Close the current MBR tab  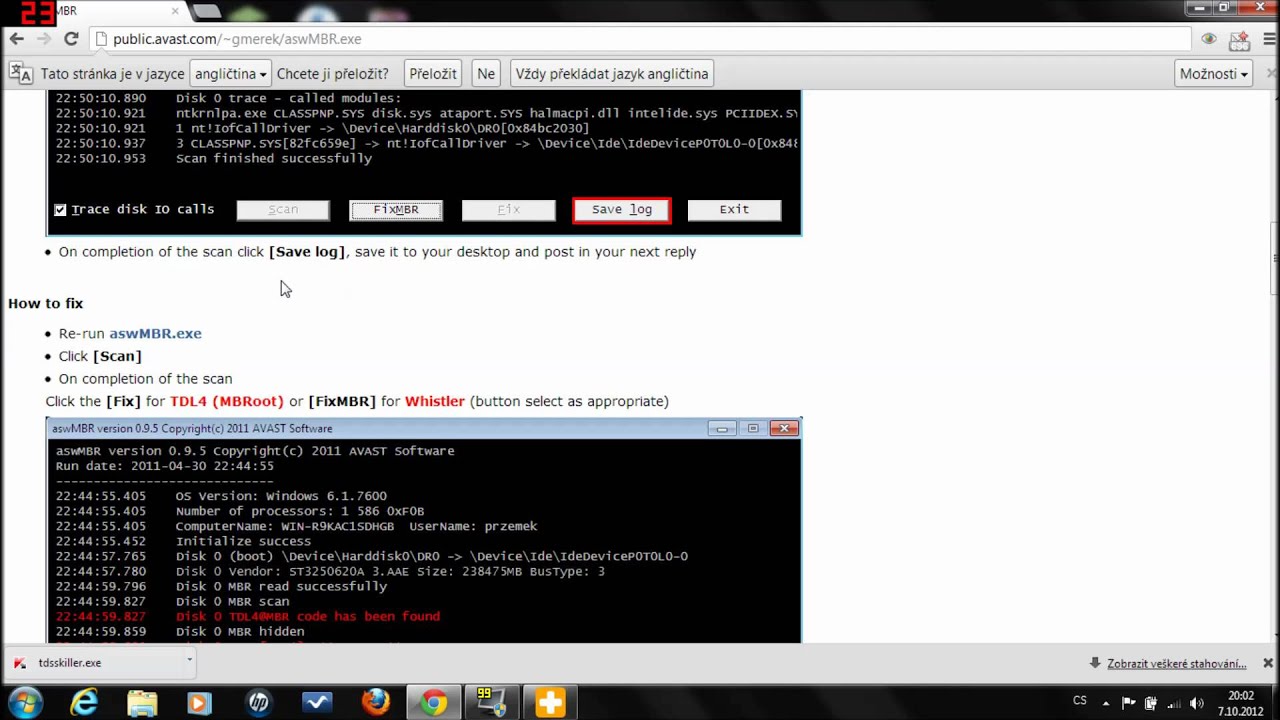pyautogui.click(x=176, y=11)
